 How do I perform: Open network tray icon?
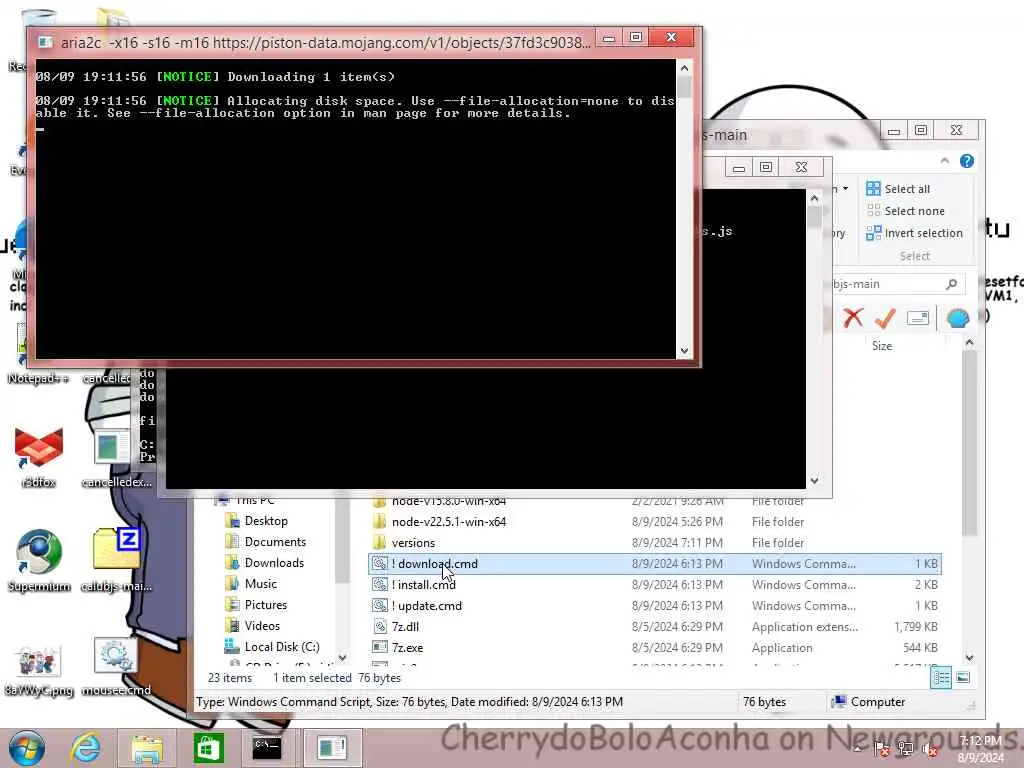[x=906, y=749]
